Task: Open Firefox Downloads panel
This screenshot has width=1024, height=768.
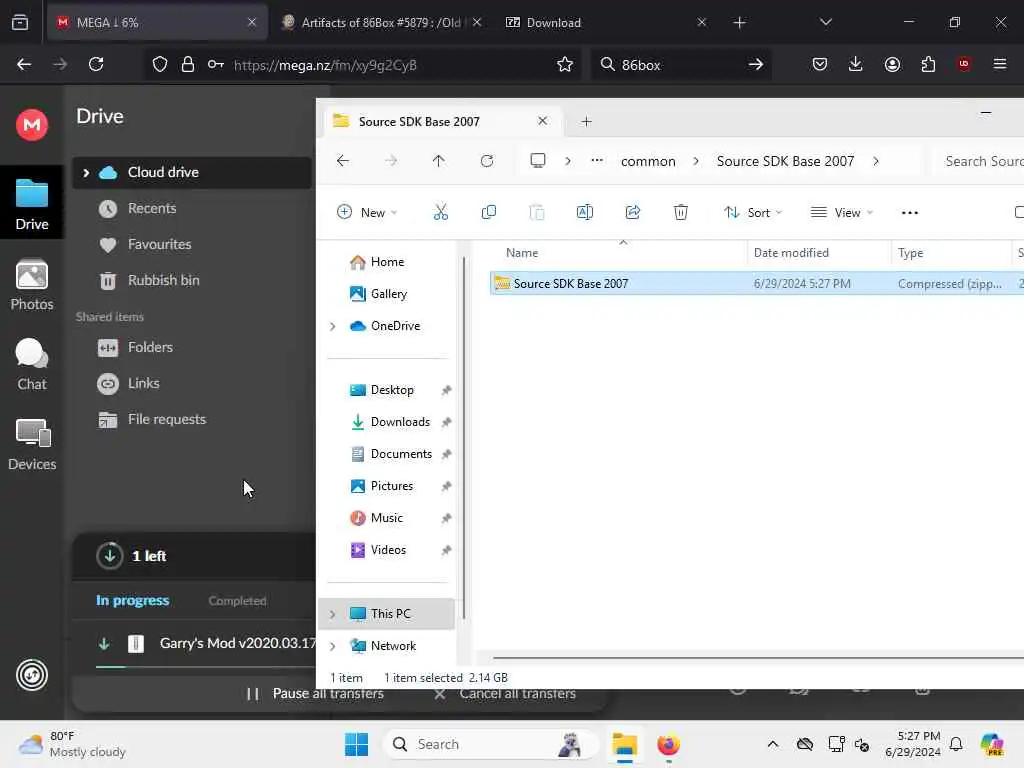Action: coord(856,64)
